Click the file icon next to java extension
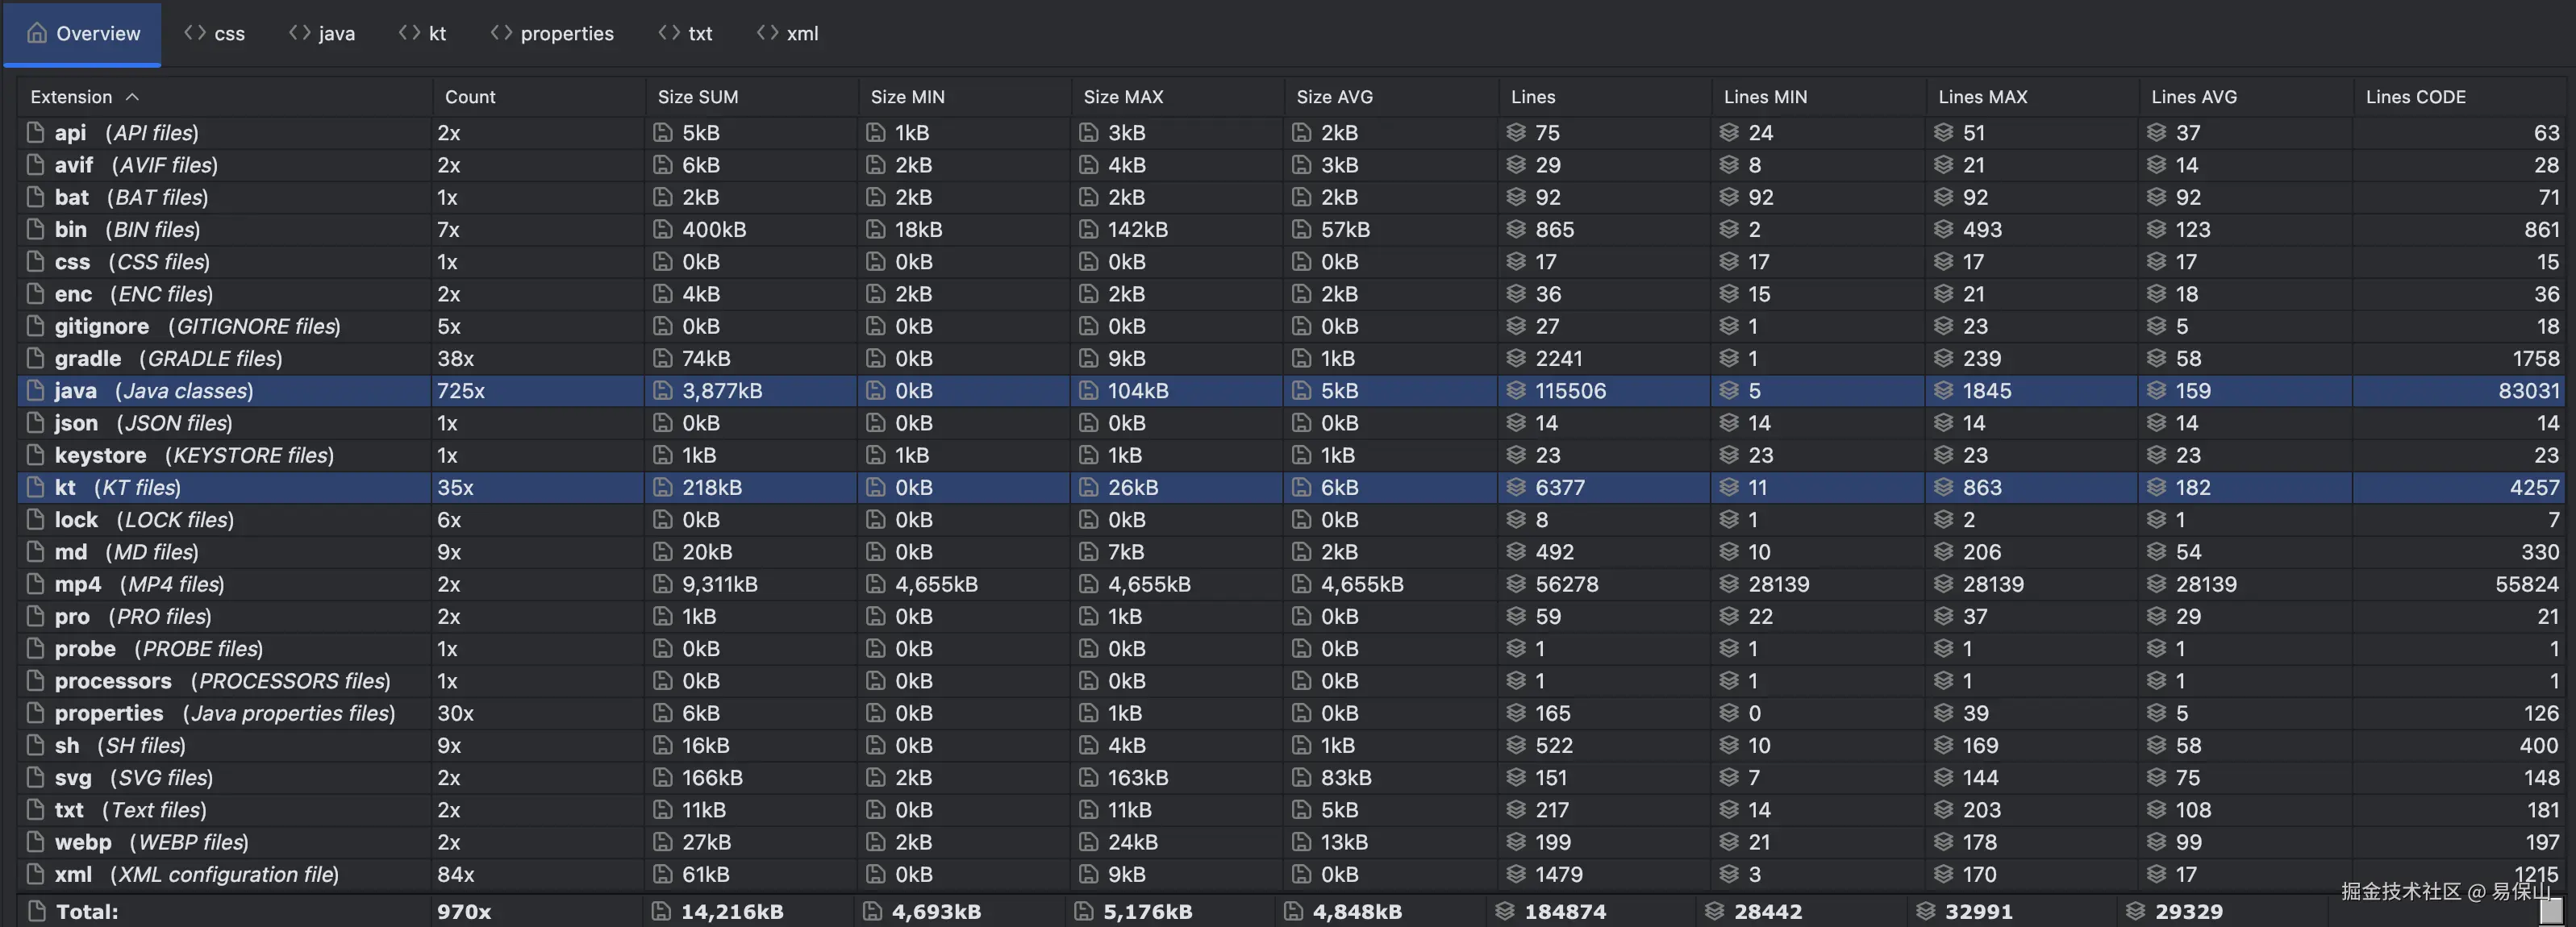This screenshot has height=927, width=2576. [33, 391]
